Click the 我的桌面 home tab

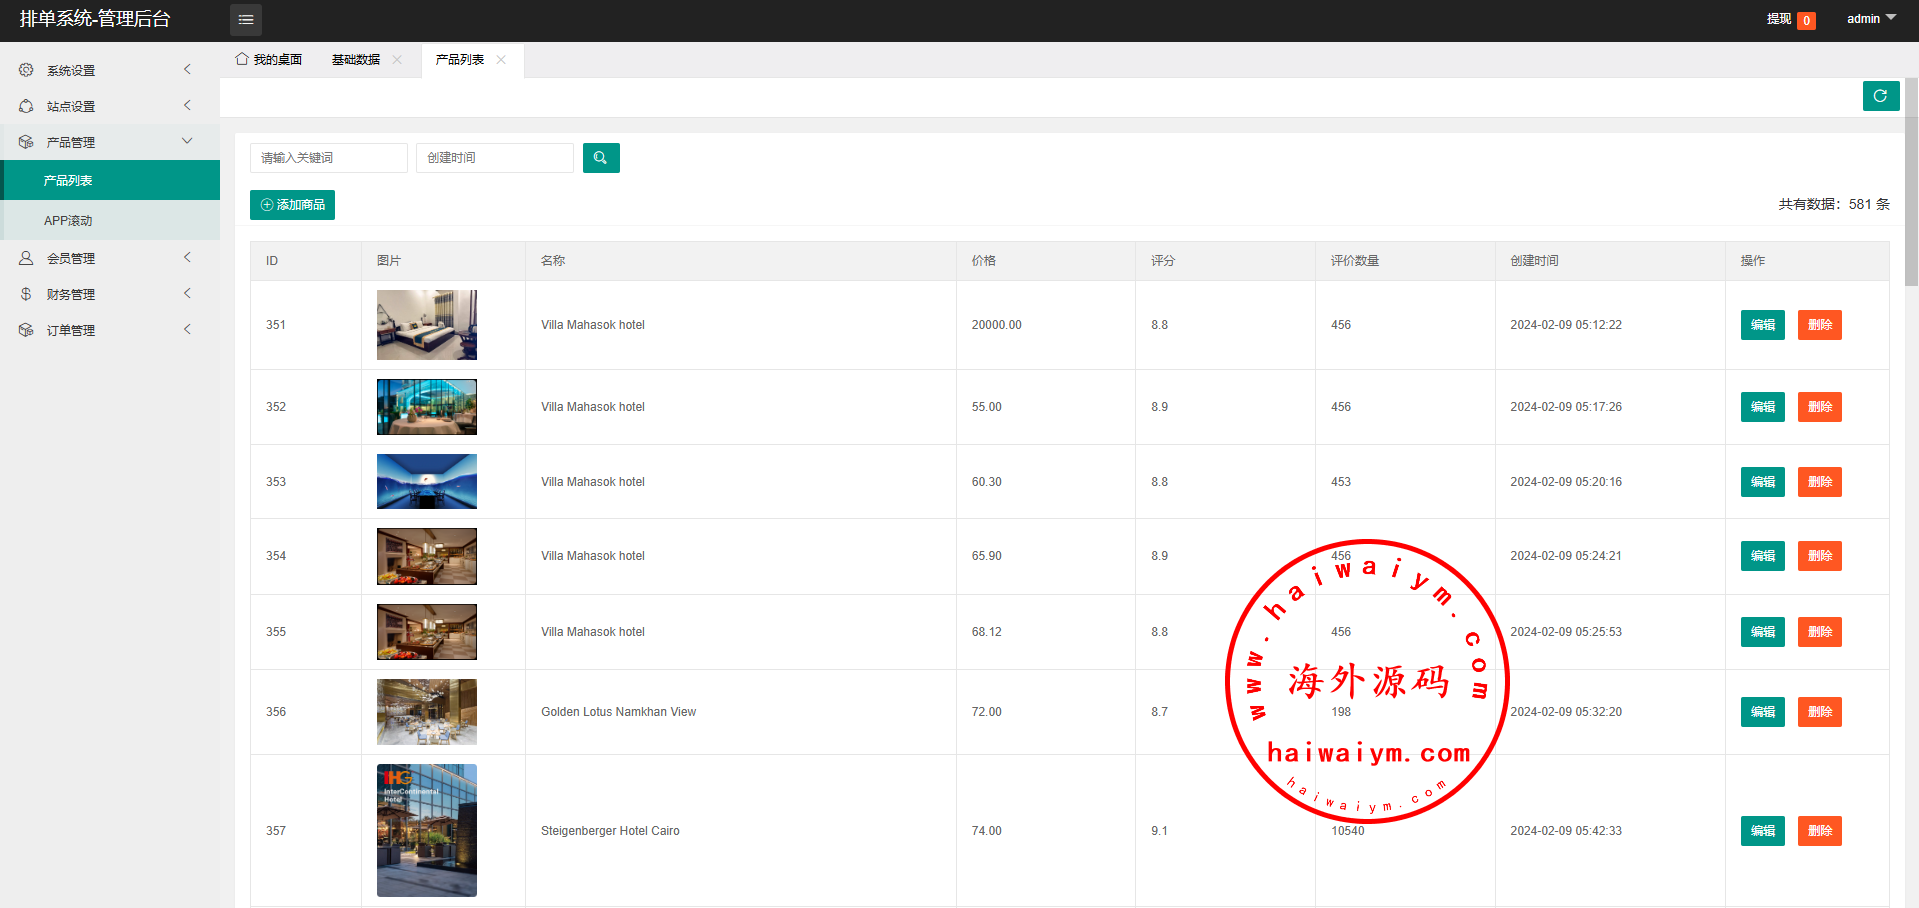pyautogui.click(x=269, y=60)
